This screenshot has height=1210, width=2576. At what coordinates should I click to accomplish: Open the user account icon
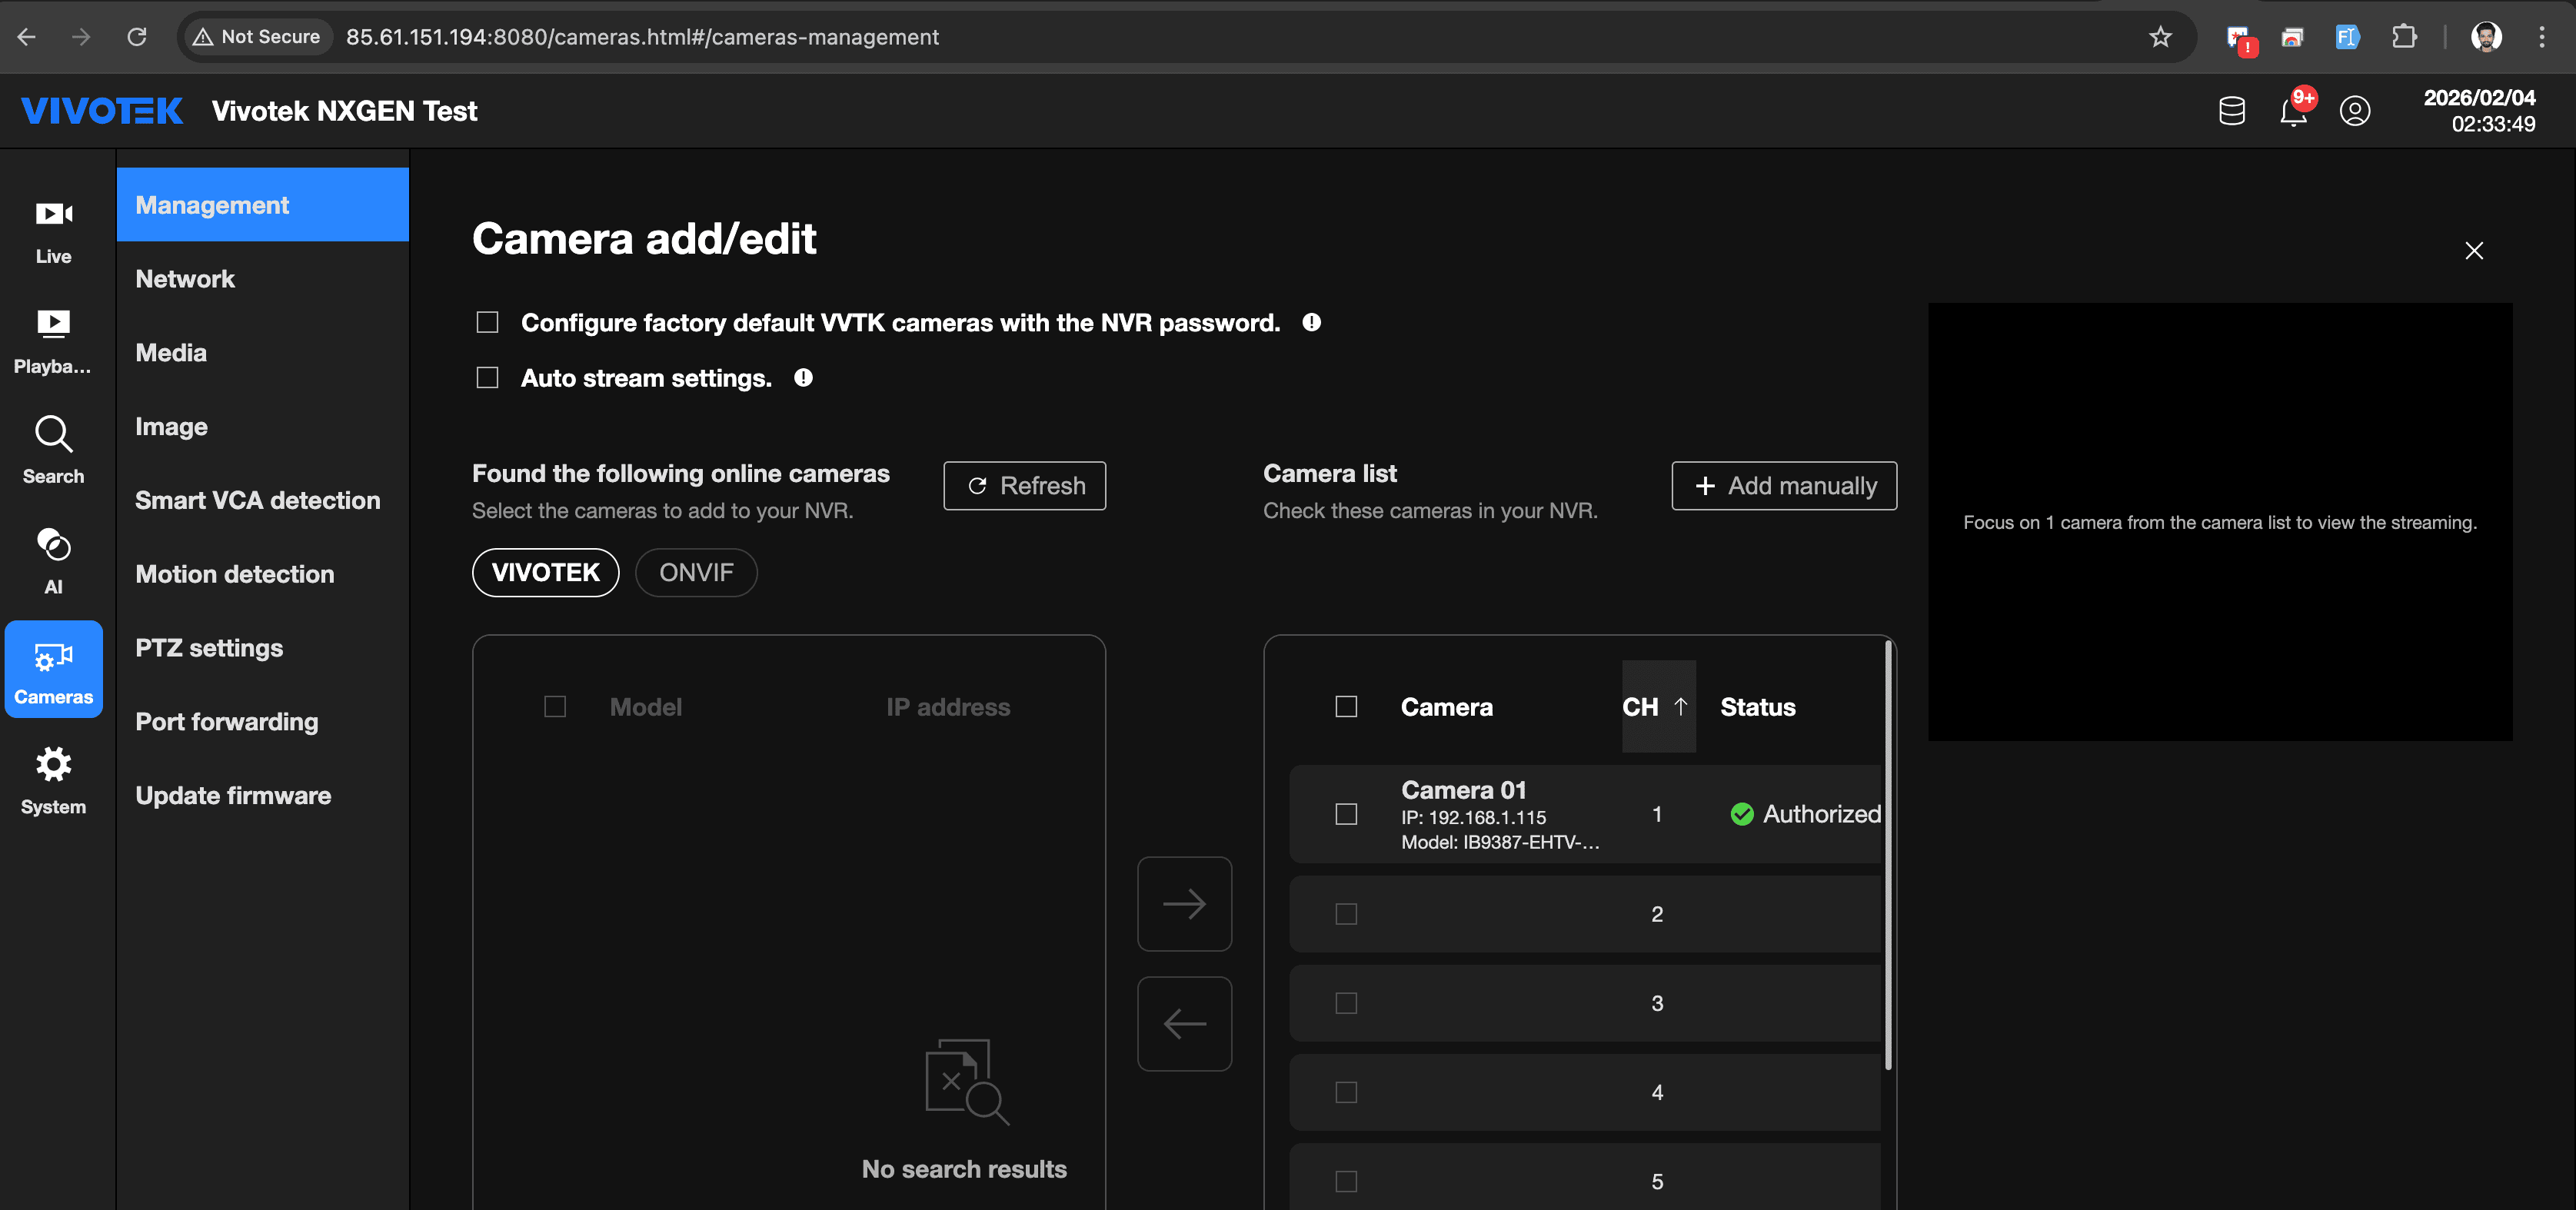pyautogui.click(x=2354, y=111)
